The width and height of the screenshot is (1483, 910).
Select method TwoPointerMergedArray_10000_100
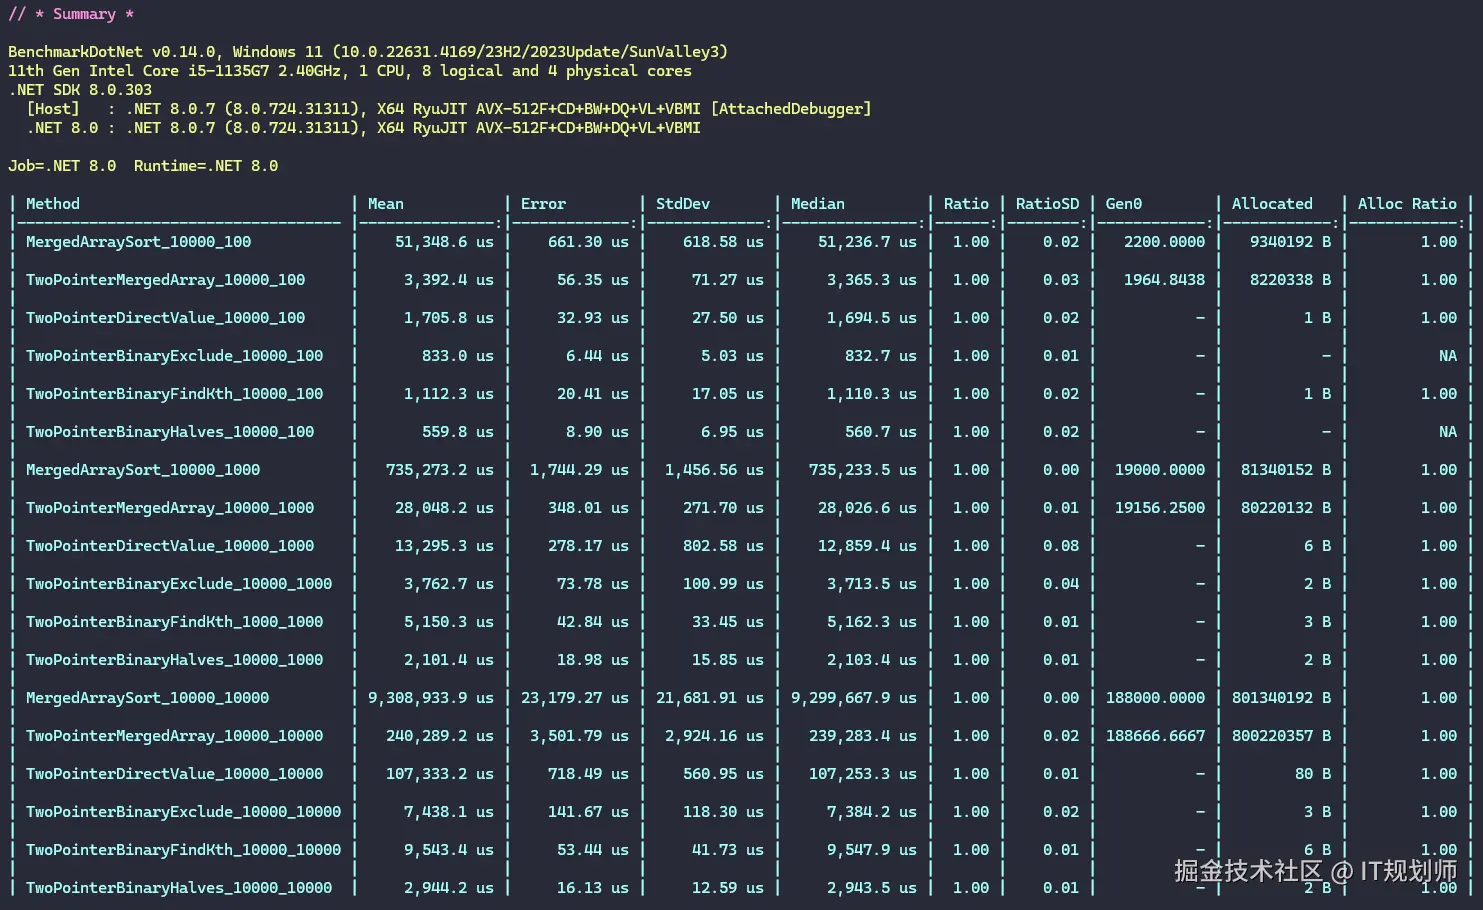click(165, 280)
